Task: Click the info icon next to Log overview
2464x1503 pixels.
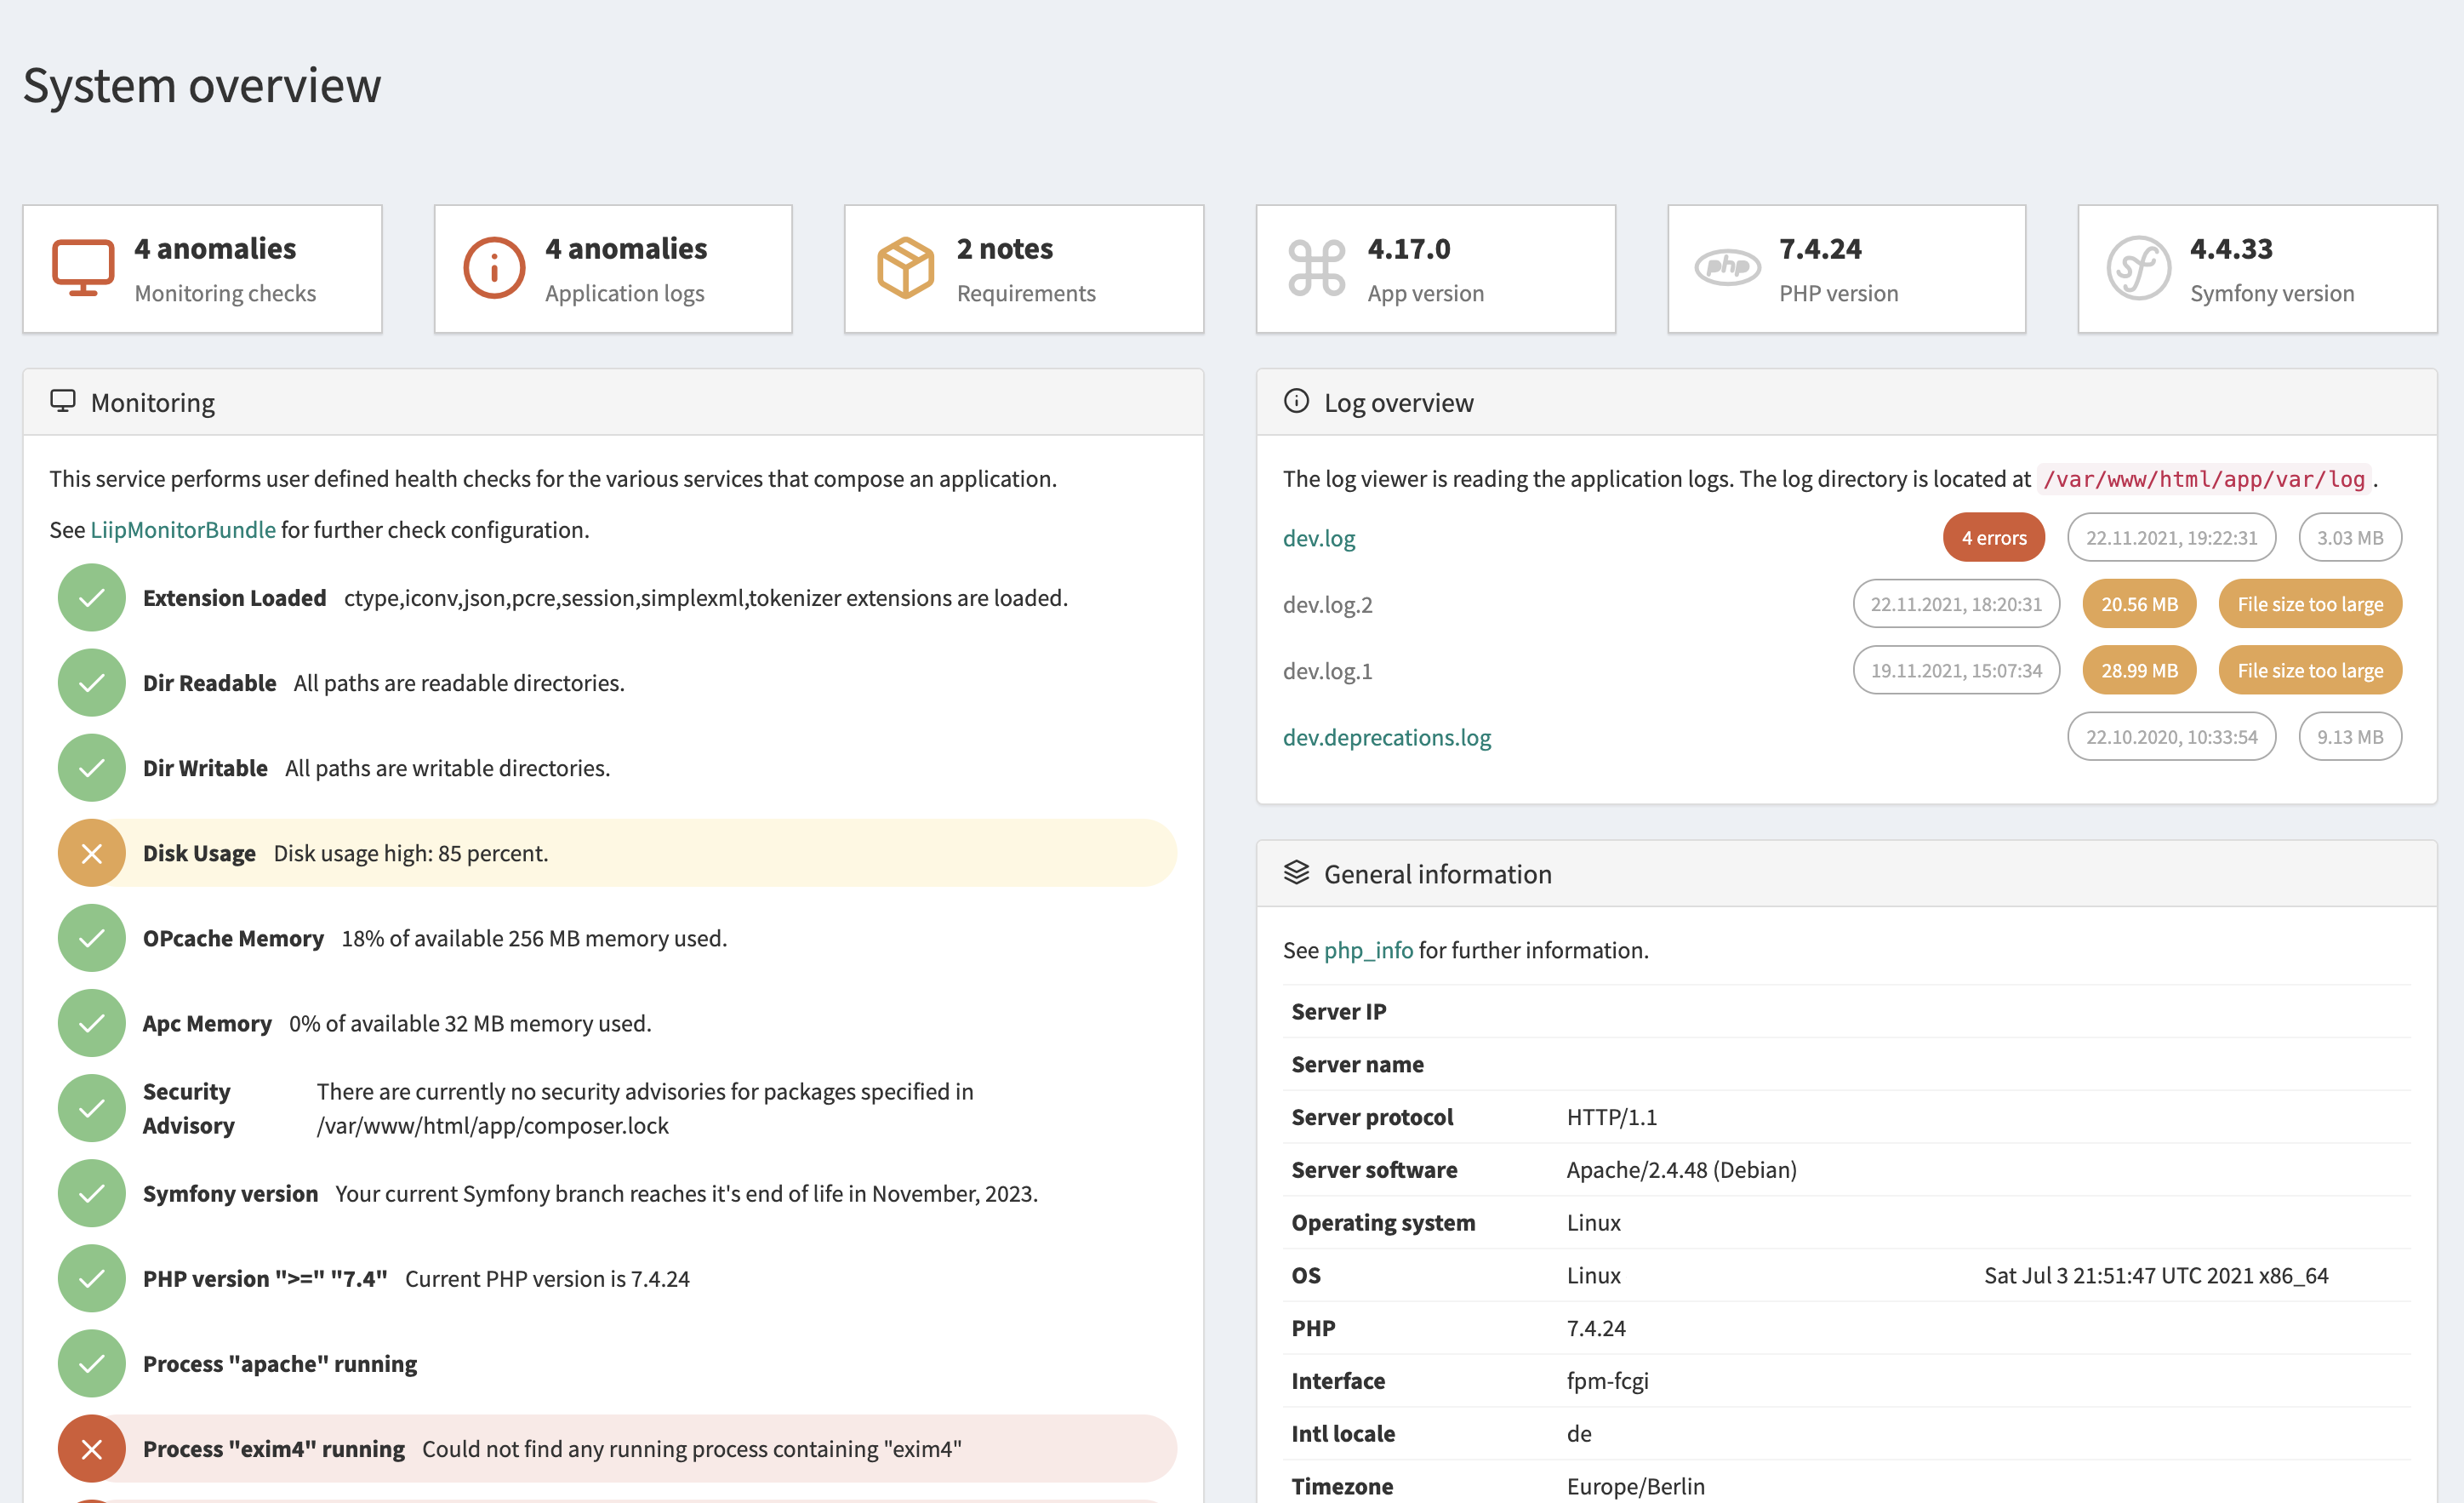Action: tap(1296, 401)
